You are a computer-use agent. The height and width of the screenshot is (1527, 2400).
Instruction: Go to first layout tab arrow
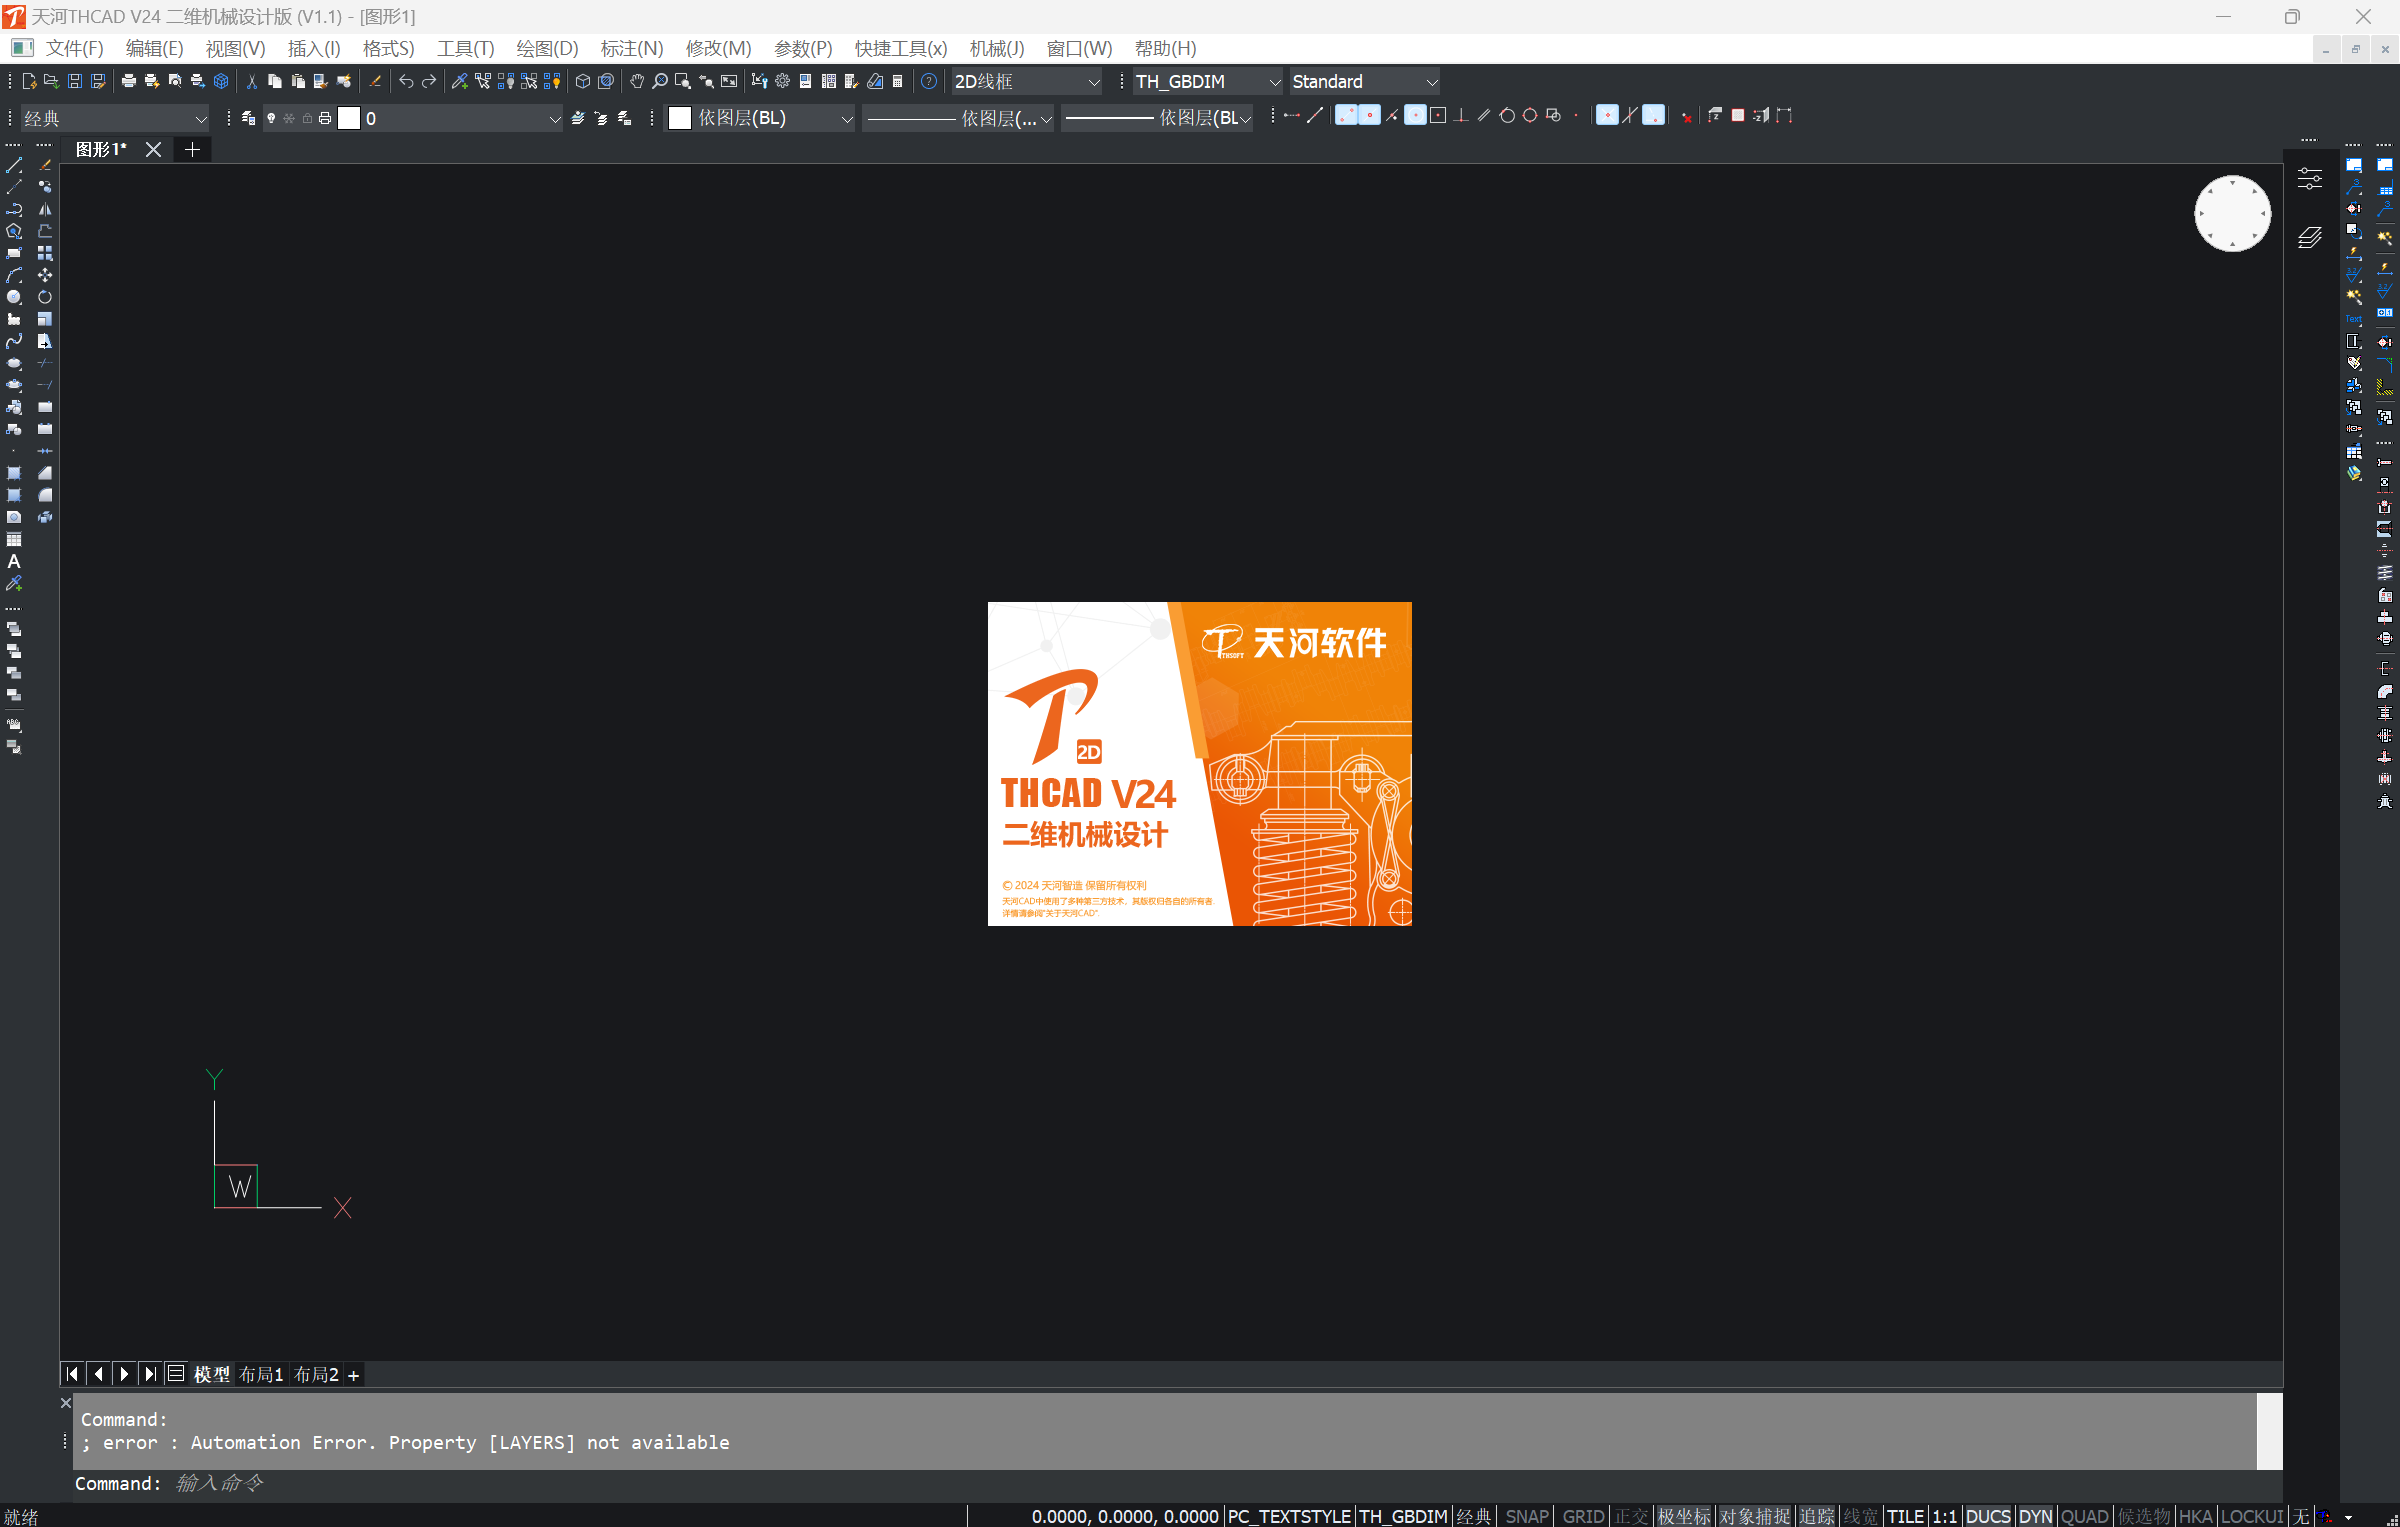[72, 1374]
